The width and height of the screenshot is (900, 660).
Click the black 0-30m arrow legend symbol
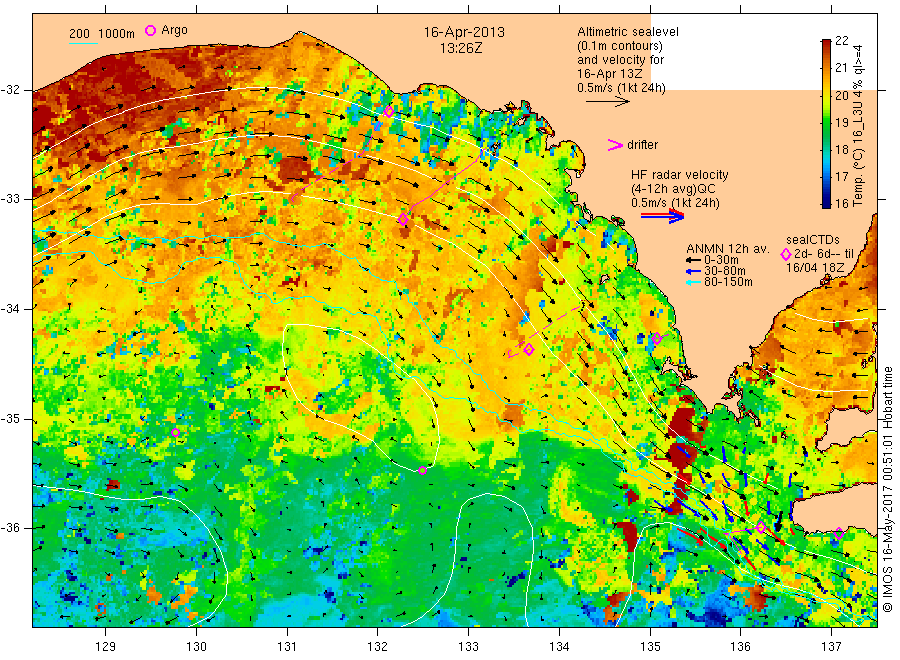tap(693, 260)
